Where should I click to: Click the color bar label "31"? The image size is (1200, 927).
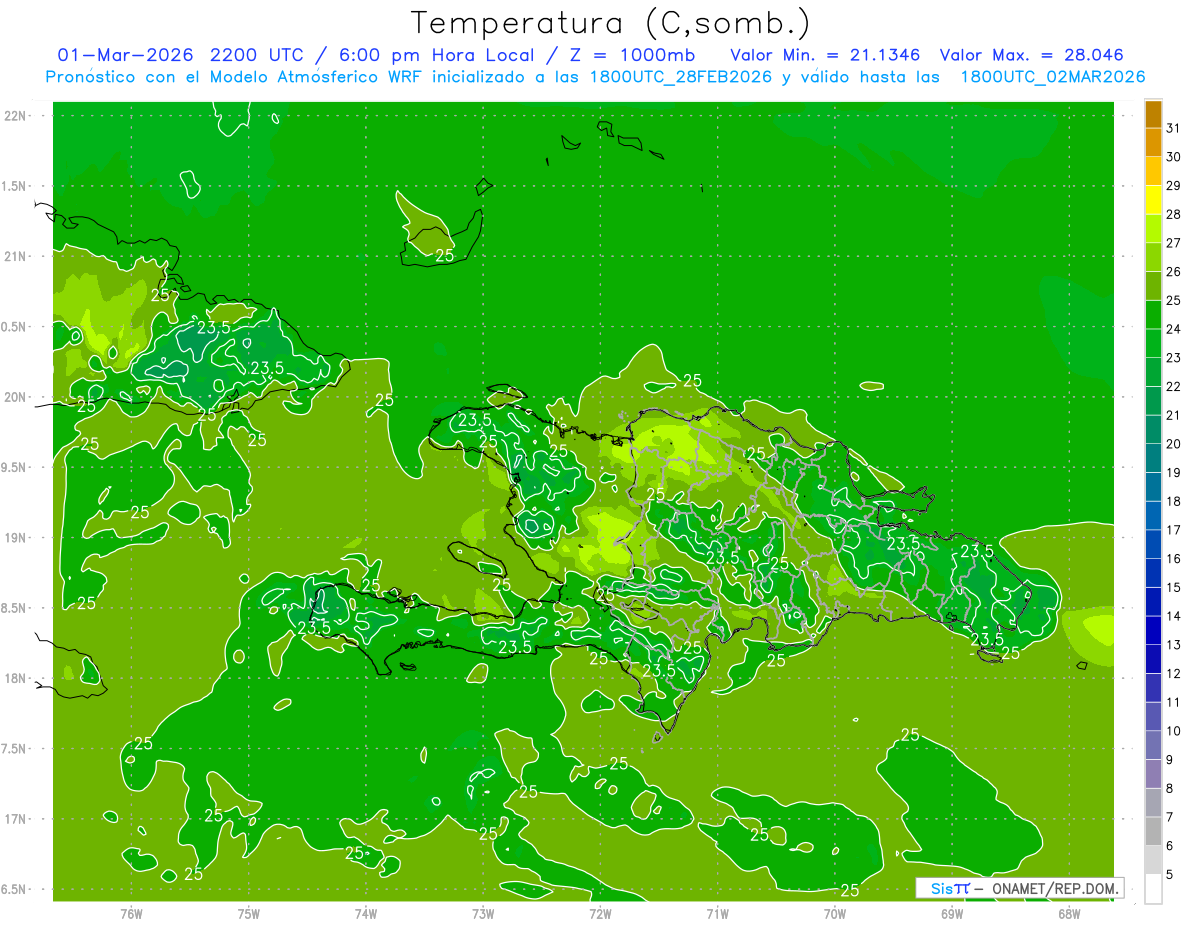coord(1174,128)
